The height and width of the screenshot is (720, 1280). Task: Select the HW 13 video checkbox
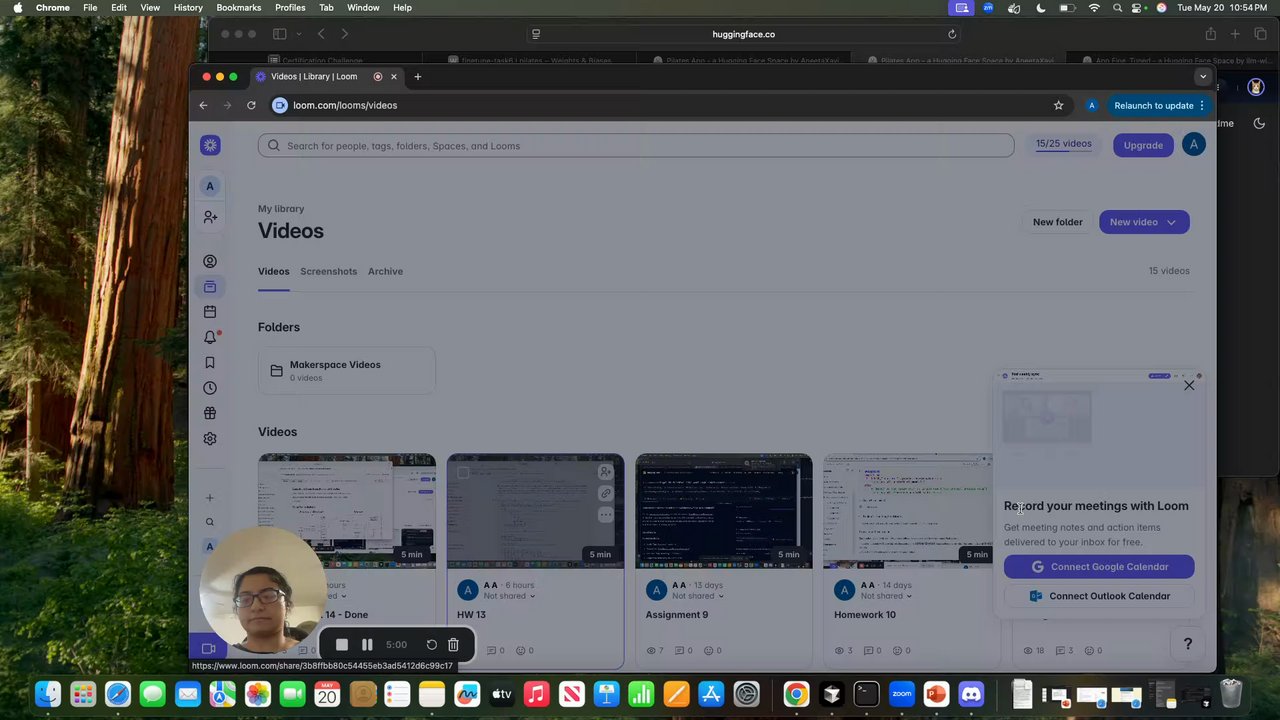(x=463, y=473)
